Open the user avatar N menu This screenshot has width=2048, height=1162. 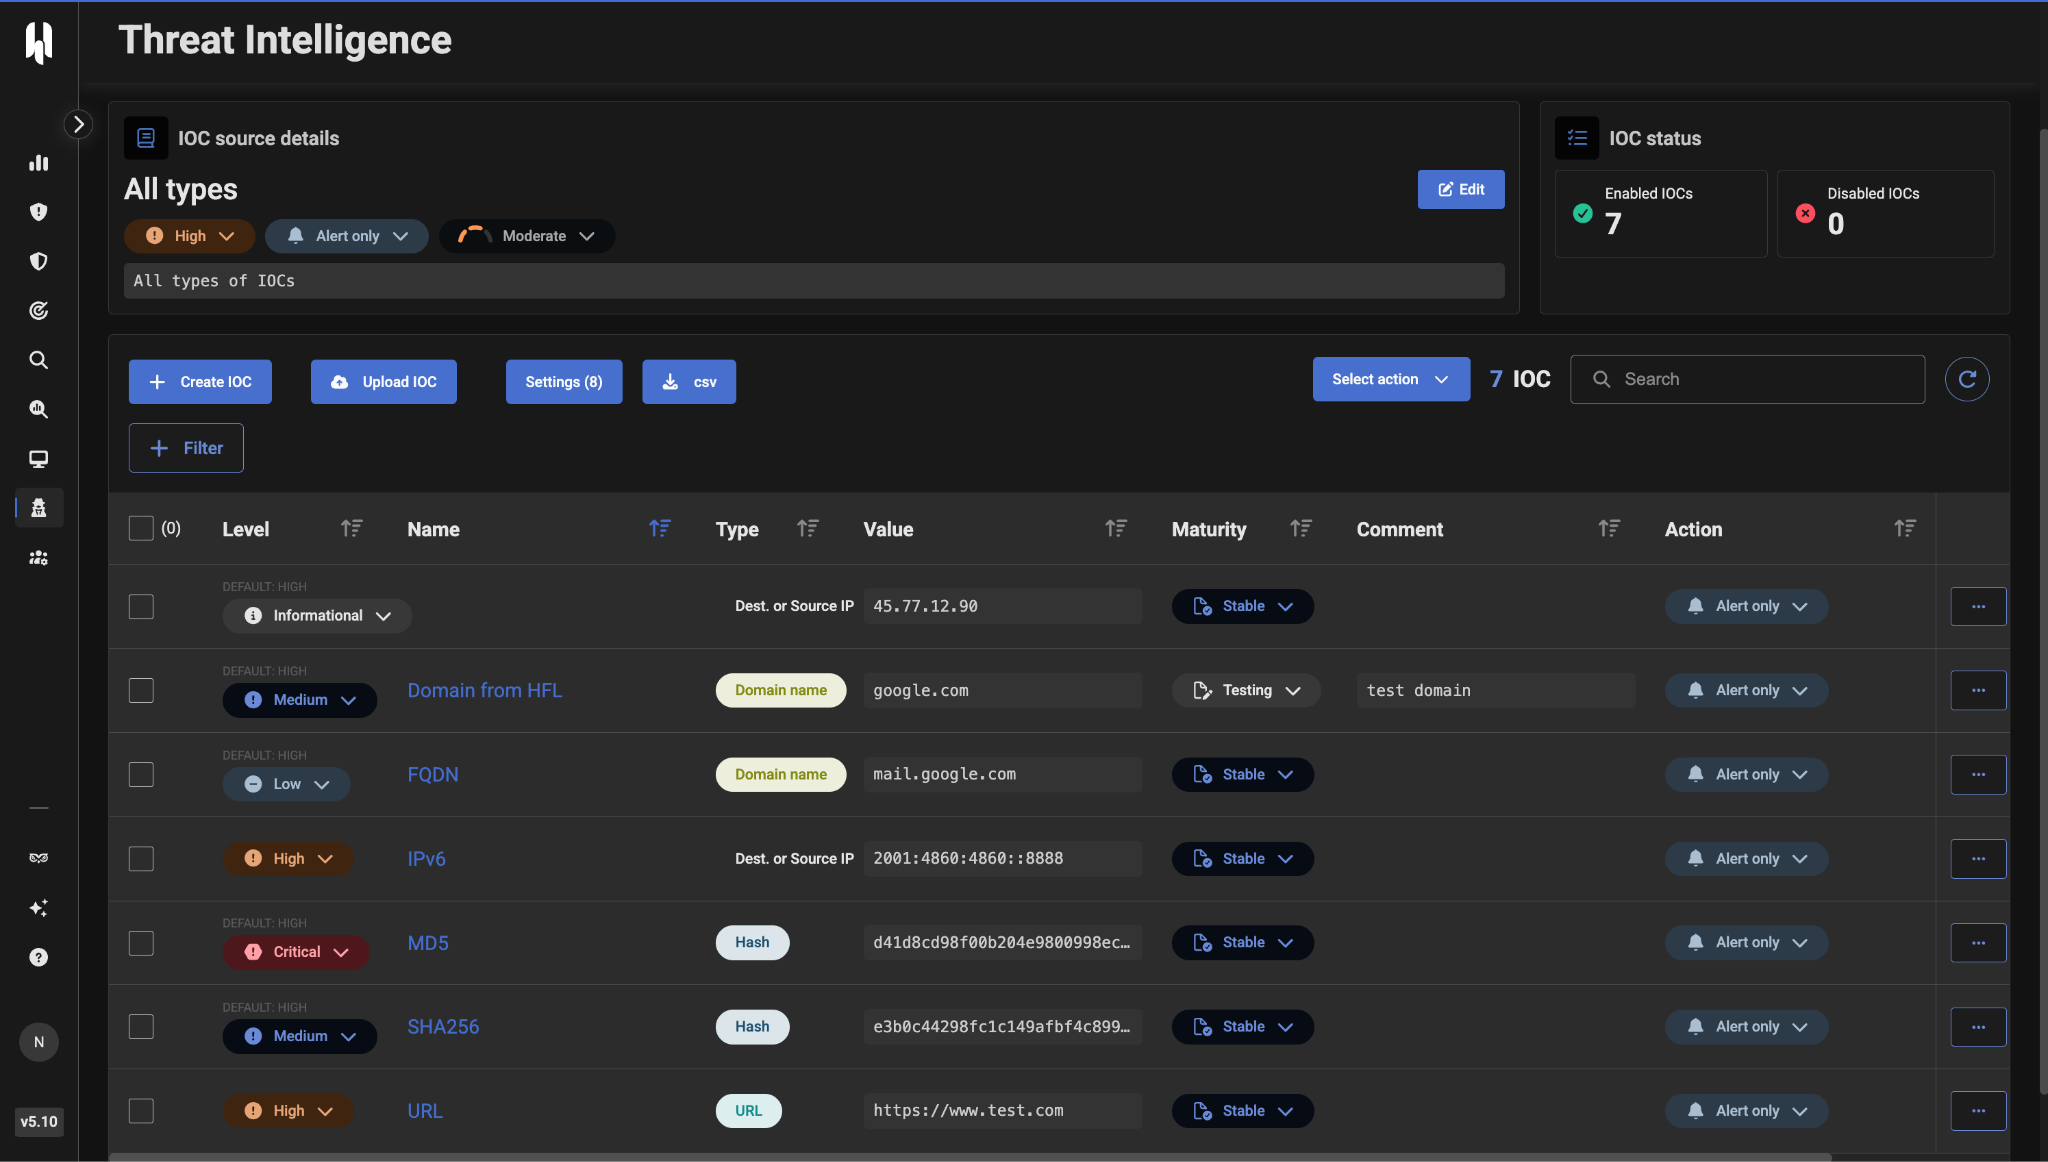tap(39, 1042)
